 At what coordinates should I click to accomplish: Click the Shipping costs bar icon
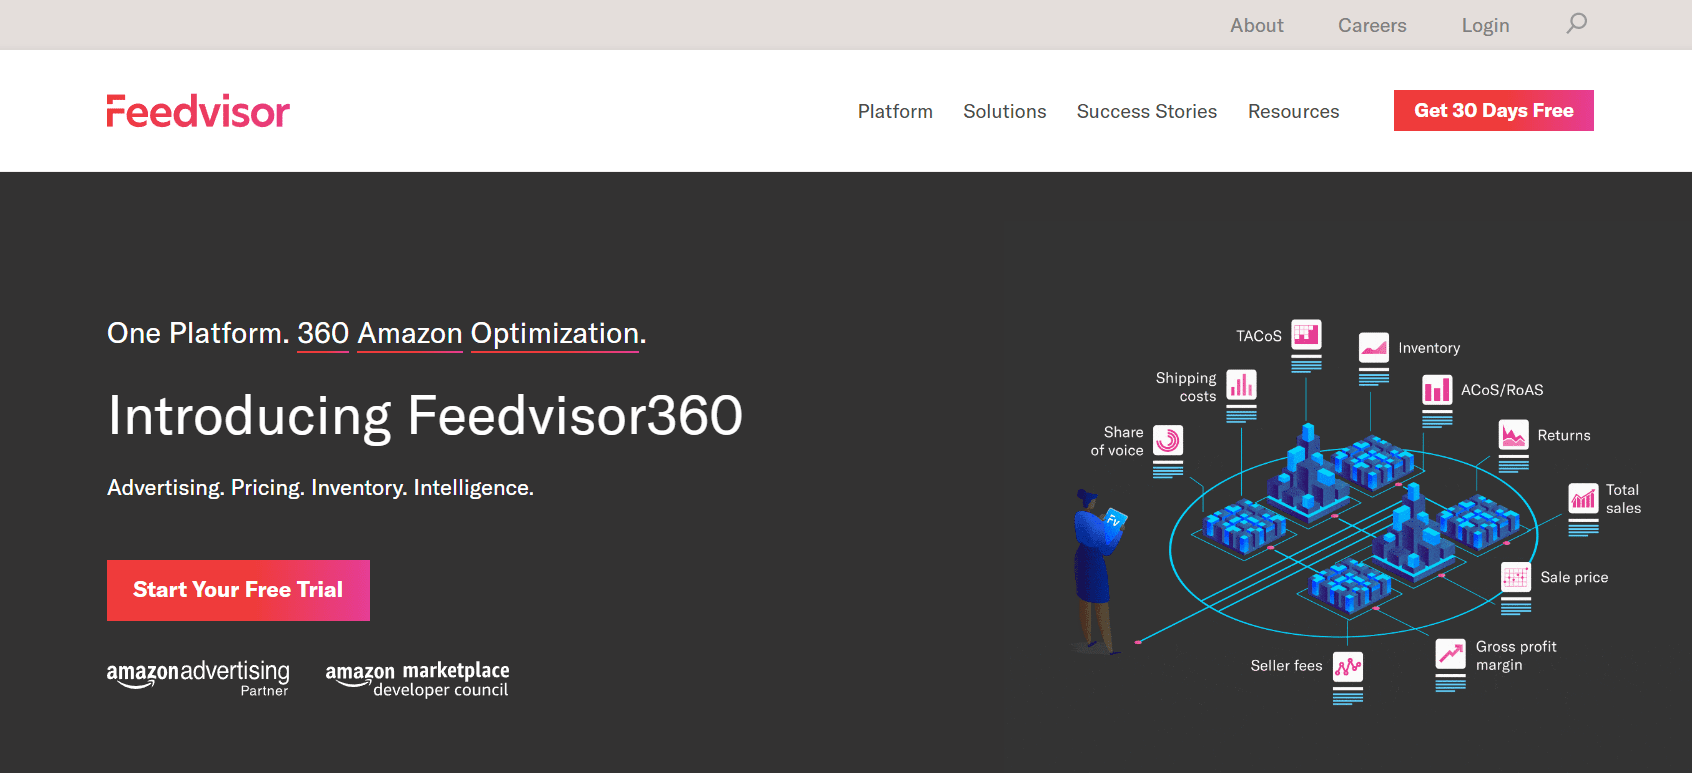[1241, 385]
